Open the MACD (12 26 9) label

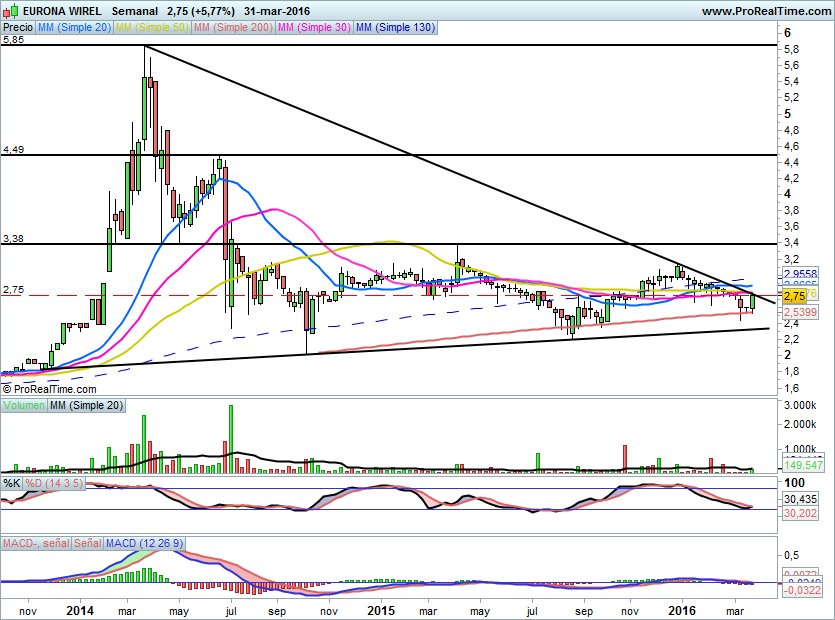click(x=144, y=543)
